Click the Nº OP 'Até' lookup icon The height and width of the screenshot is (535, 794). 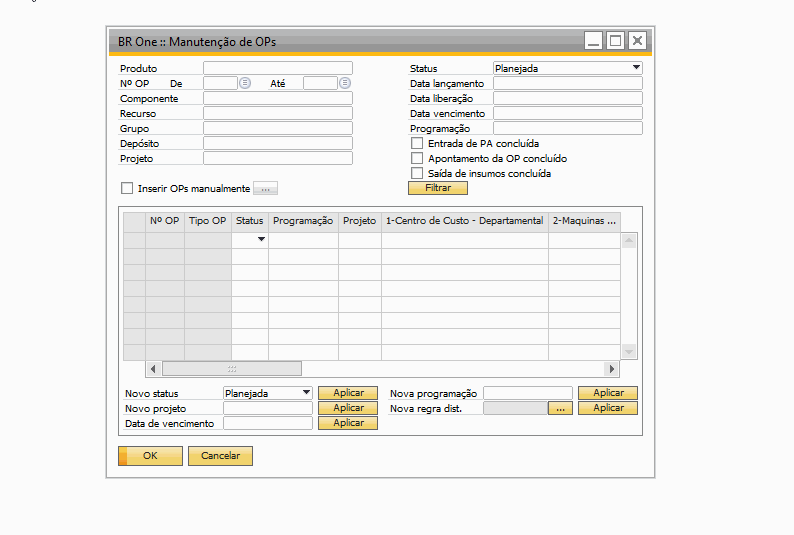[345, 84]
